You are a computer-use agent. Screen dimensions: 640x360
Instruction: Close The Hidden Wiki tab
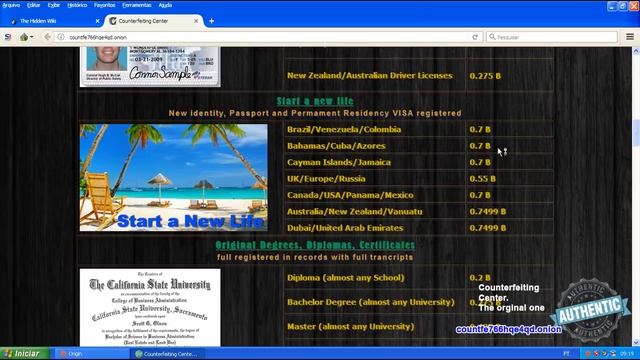click(x=98, y=21)
